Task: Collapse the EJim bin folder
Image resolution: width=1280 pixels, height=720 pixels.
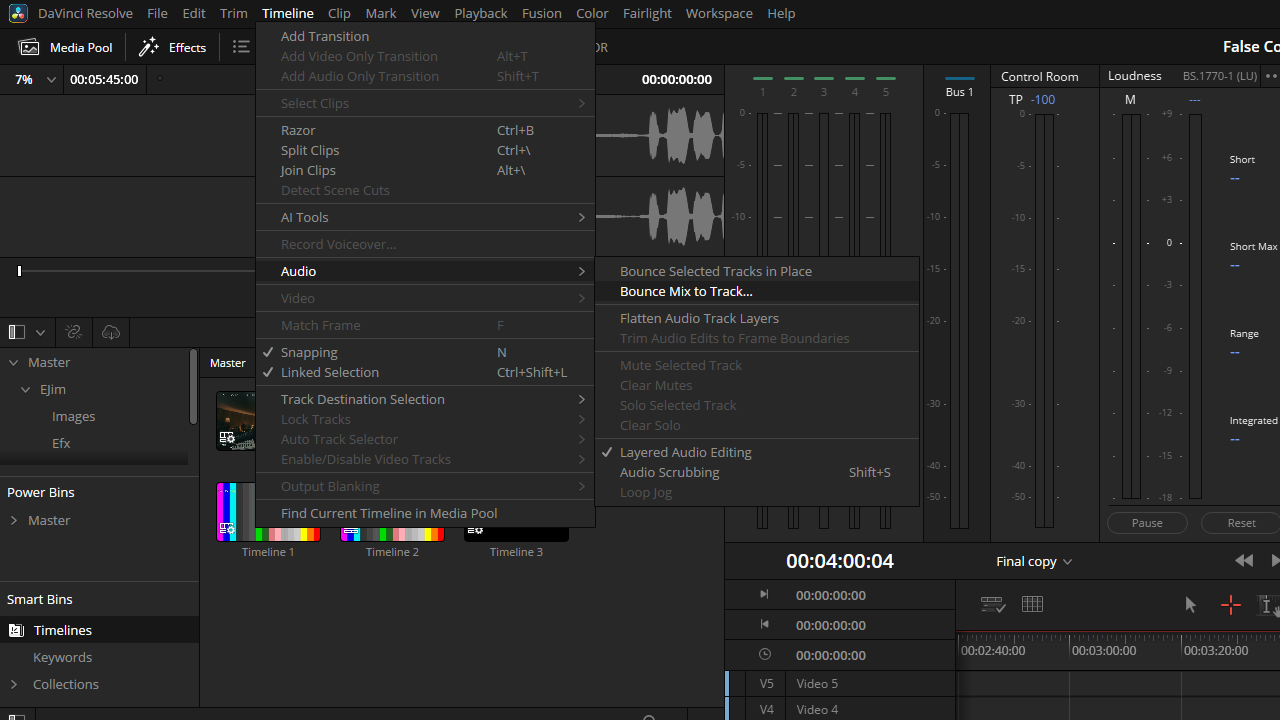Action: click(26, 389)
